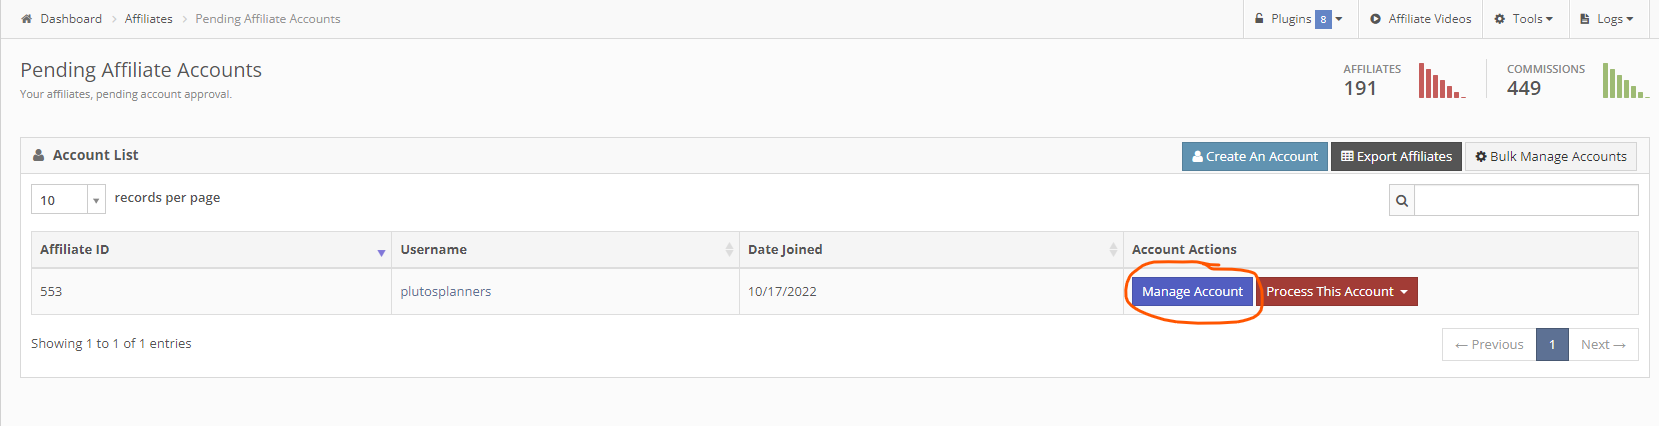1659x426 pixels.
Task: Open Bulk Manage Accounts button
Action: click(1551, 157)
